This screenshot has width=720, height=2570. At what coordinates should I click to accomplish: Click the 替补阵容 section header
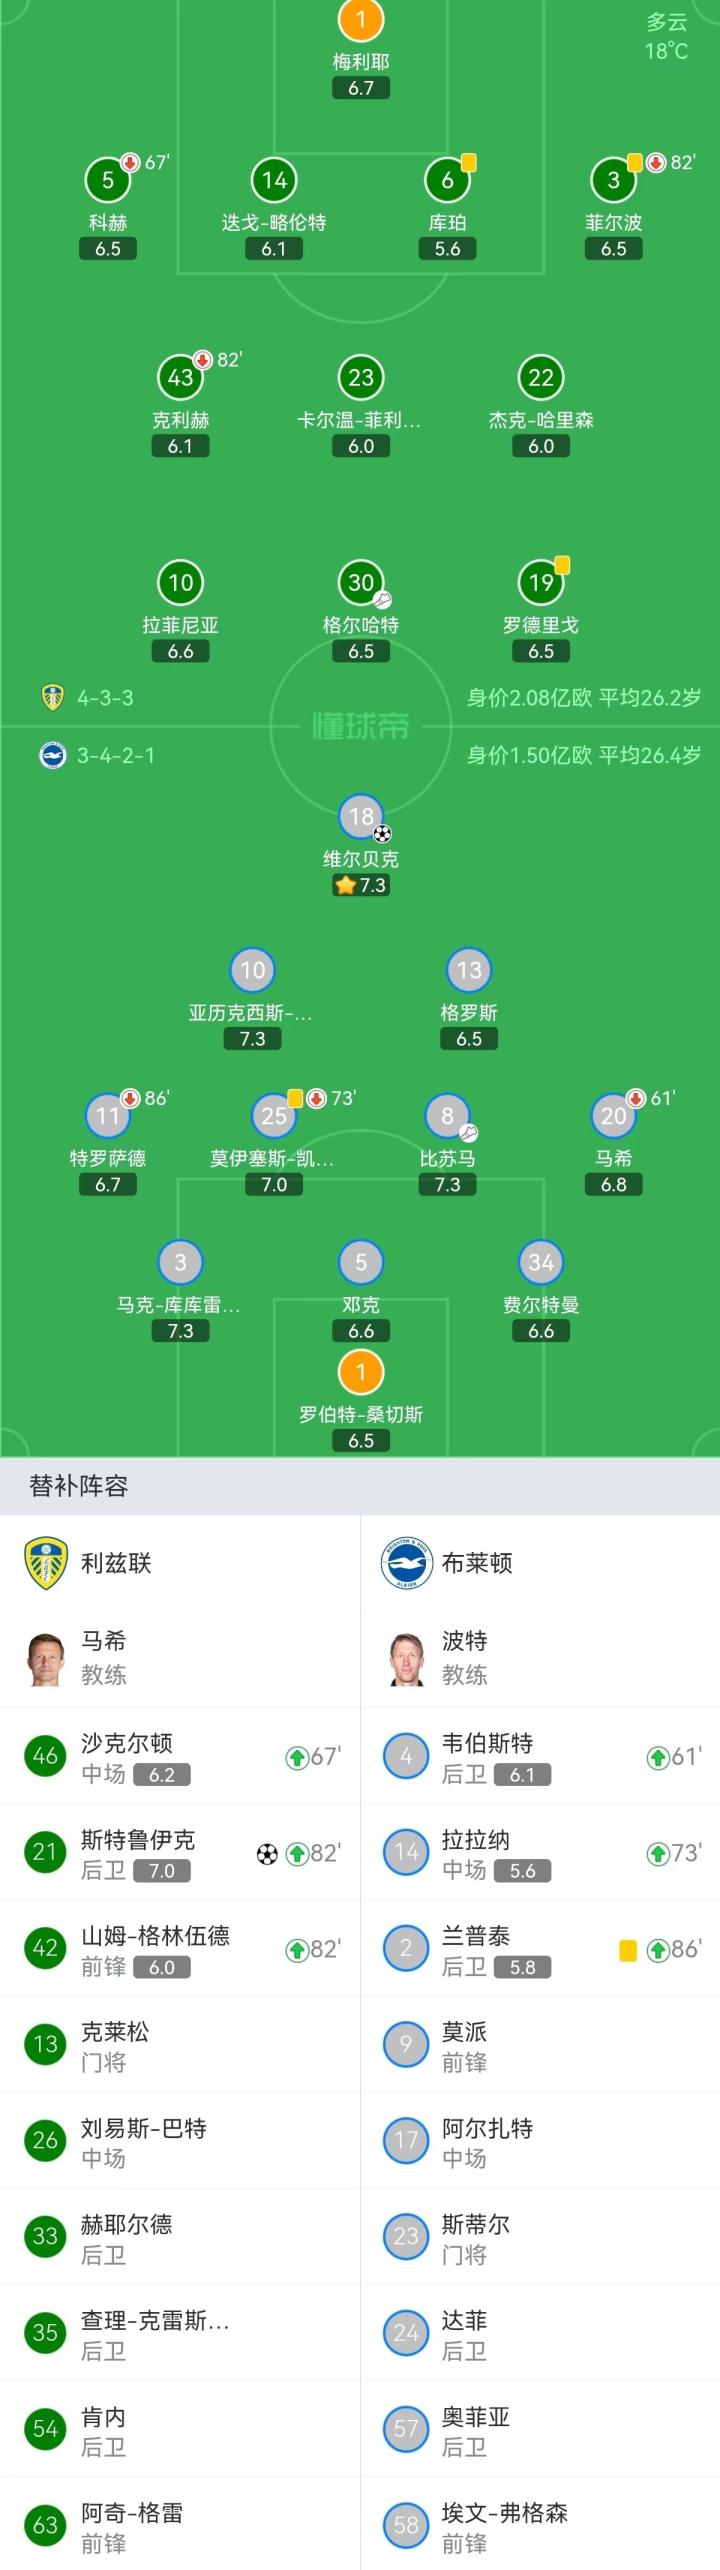point(79,1486)
